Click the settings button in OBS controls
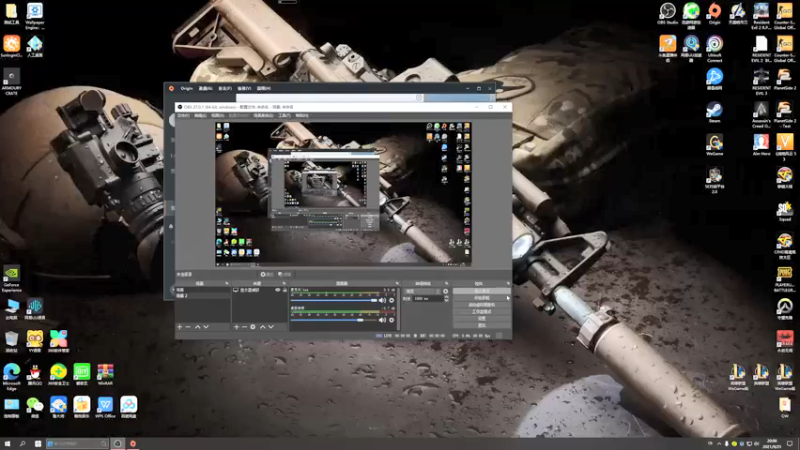 point(481,318)
